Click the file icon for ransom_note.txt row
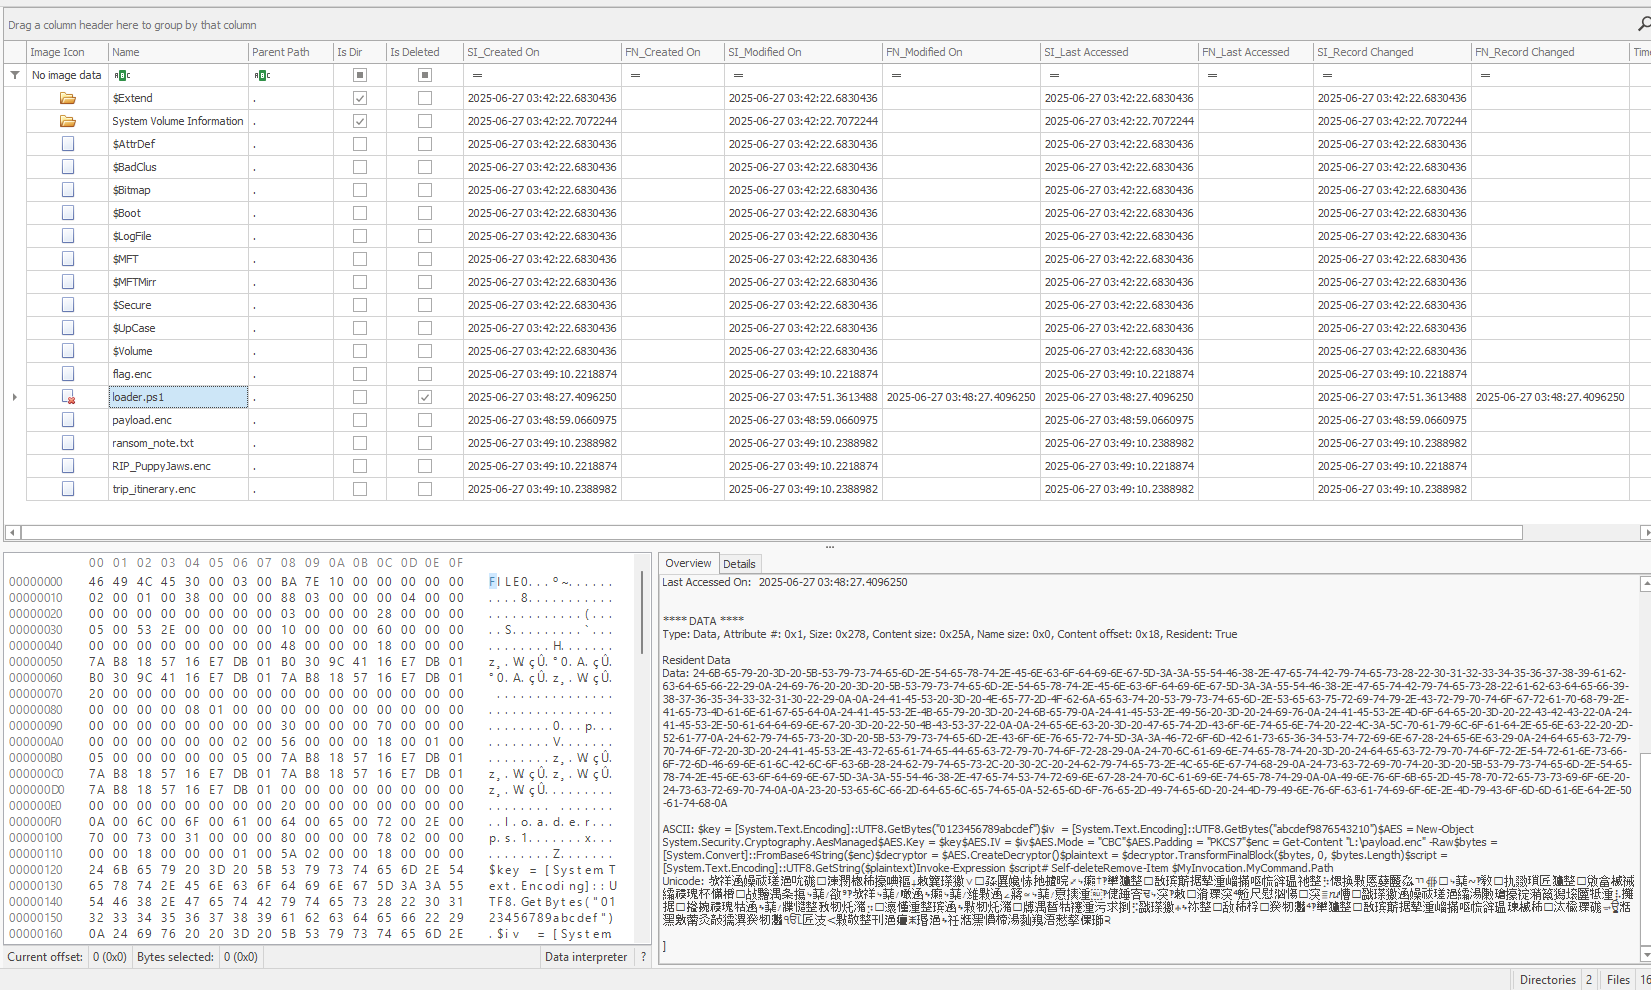The image size is (1651, 990). point(68,443)
